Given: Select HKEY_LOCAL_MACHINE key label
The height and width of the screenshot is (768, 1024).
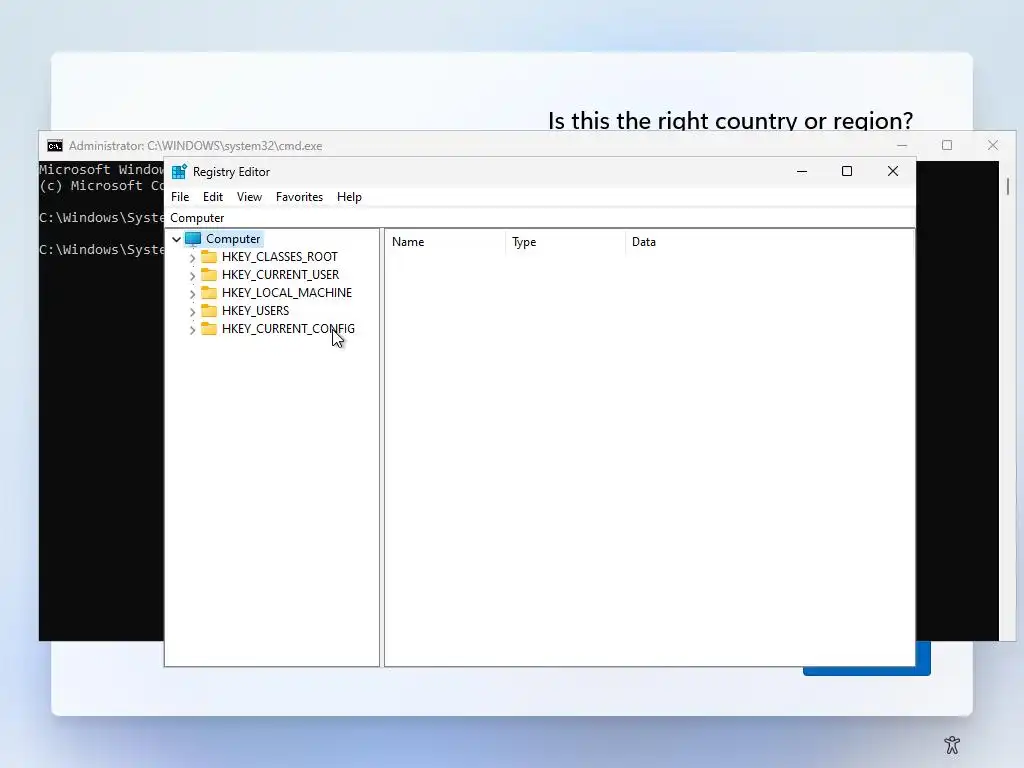Looking at the screenshot, I should [287, 293].
